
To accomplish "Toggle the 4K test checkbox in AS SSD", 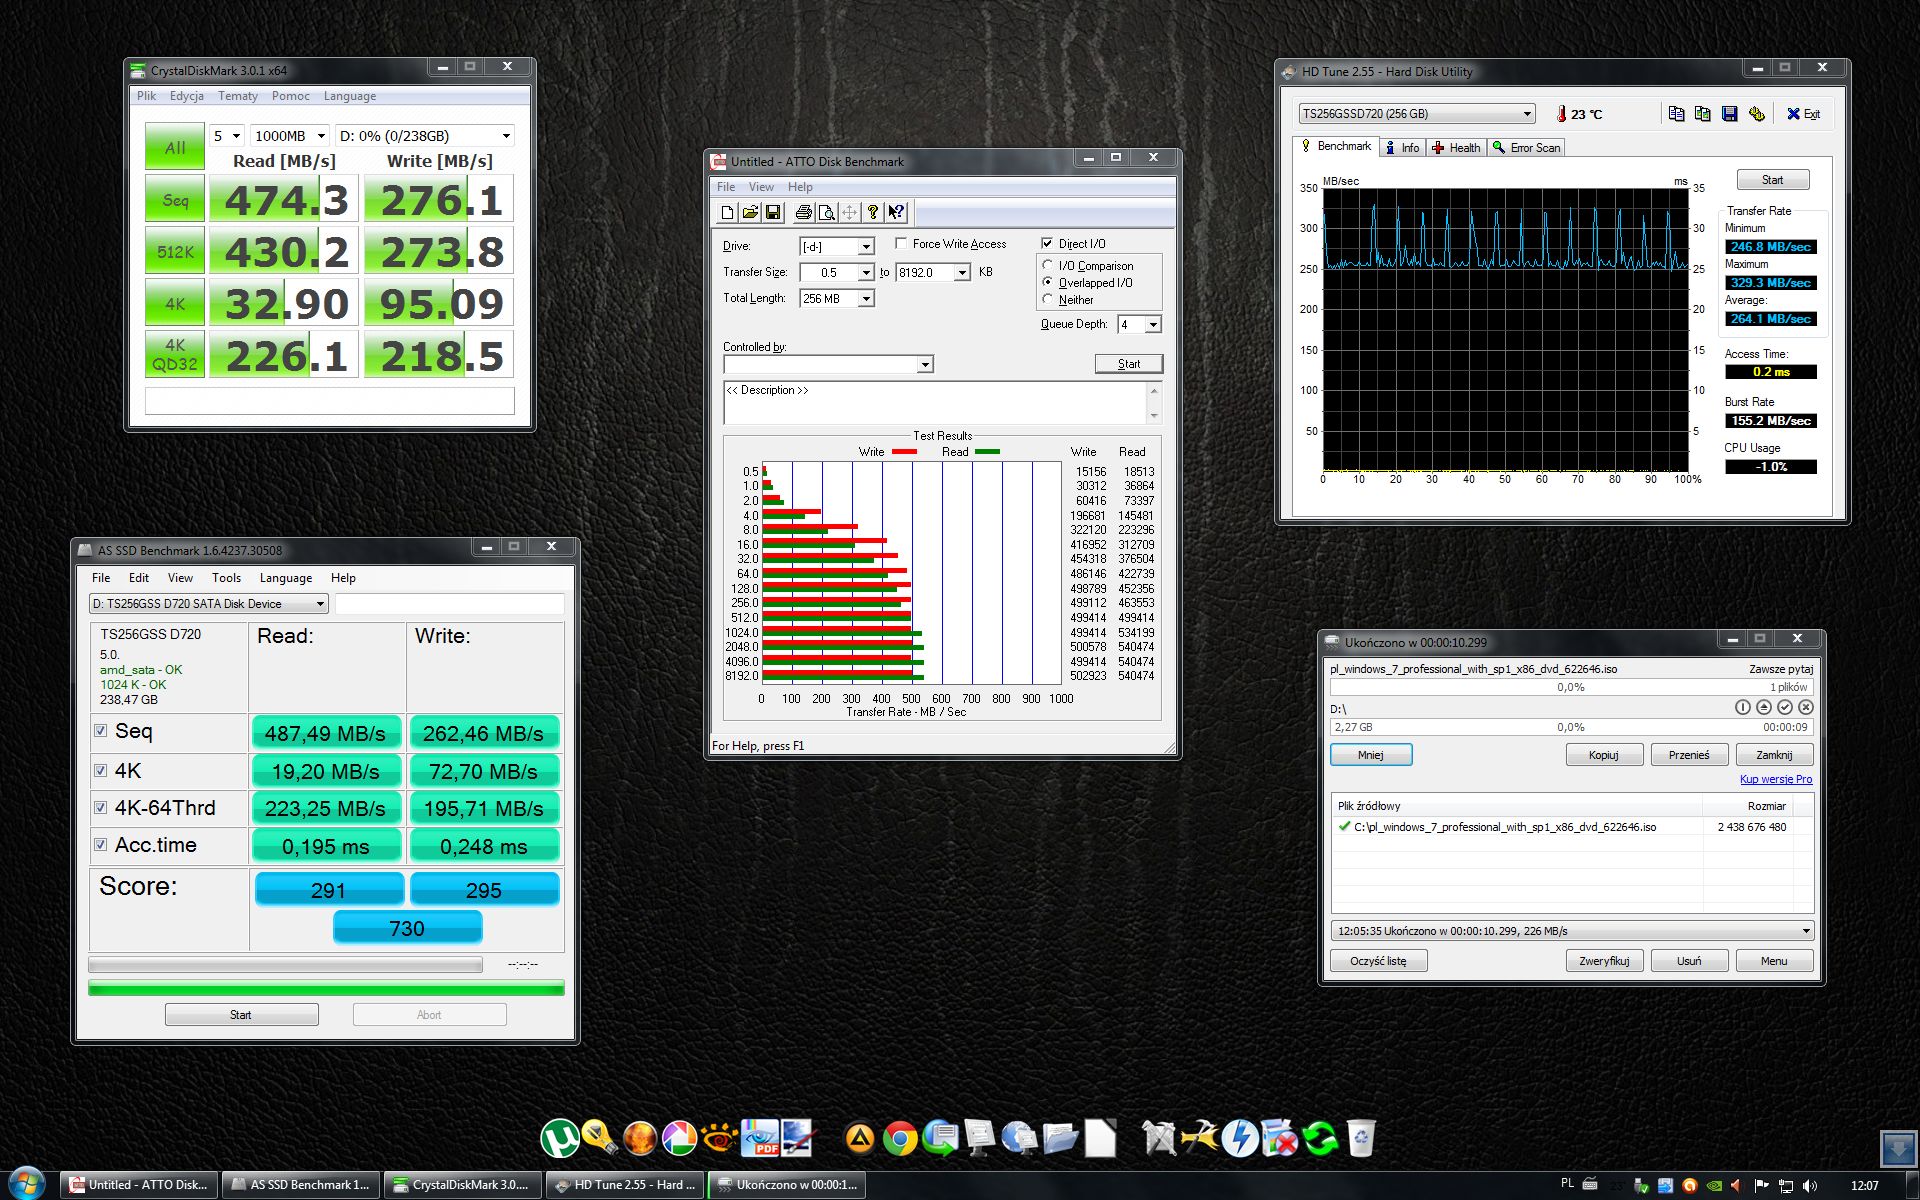I will coord(100,770).
